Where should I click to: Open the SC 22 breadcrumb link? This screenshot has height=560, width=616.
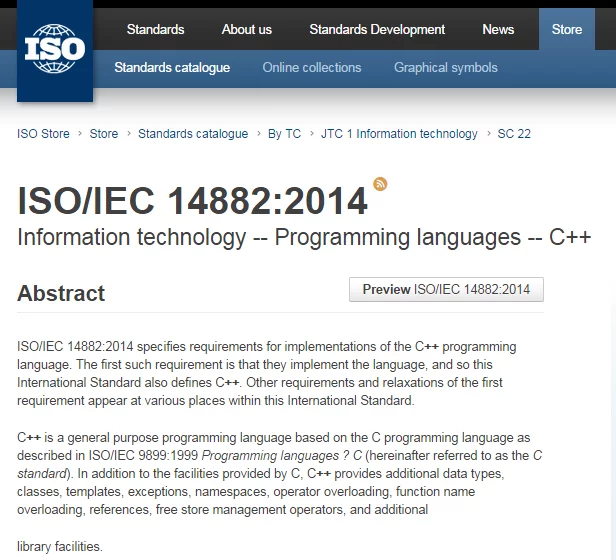(x=514, y=134)
